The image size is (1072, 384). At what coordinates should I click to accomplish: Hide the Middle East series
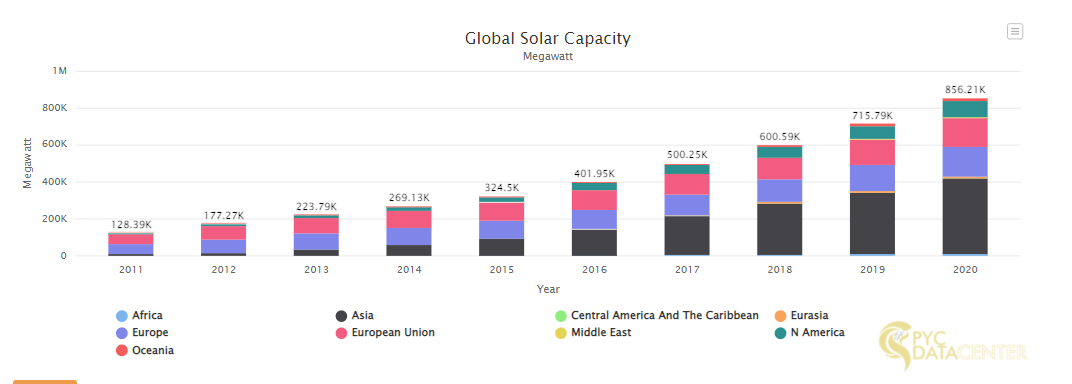click(x=593, y=333)
